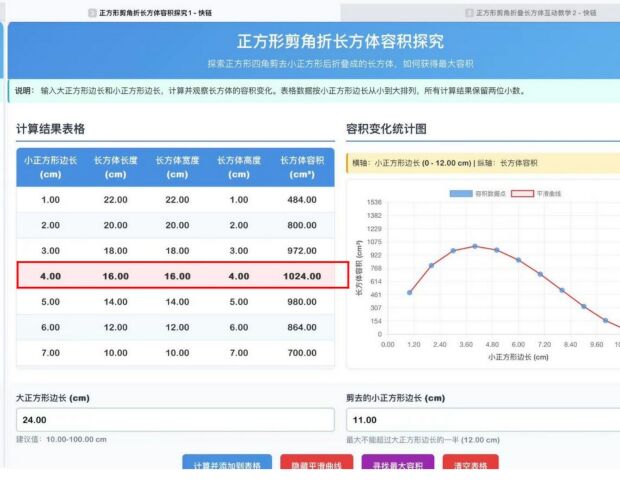Toggle the 平滑曲线 legend item
Image resolution: width=620 pixels, height=484 pixels.
click(x=548, y=192)
